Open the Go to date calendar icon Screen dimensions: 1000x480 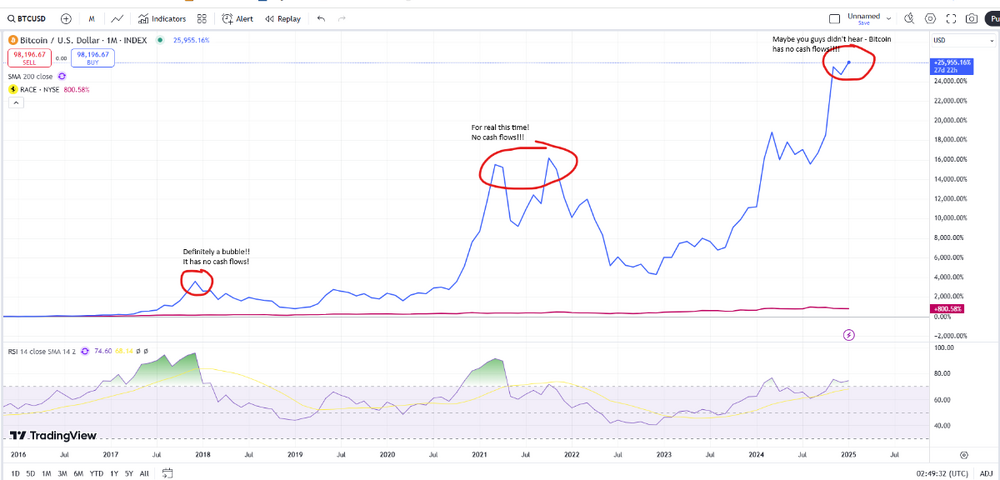pos(167,474)
